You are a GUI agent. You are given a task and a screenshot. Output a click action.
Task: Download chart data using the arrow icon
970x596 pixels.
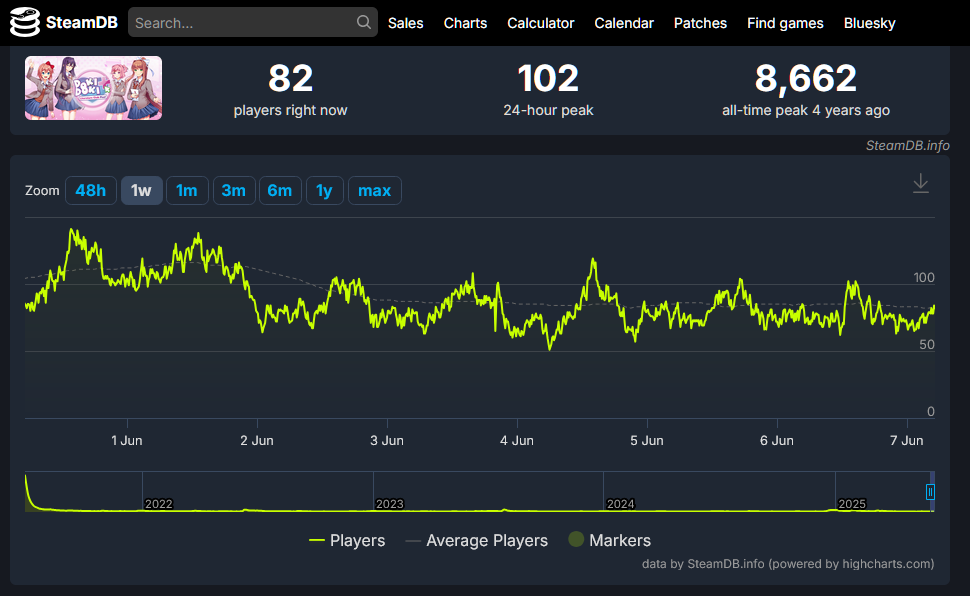[x=921, y=183]
